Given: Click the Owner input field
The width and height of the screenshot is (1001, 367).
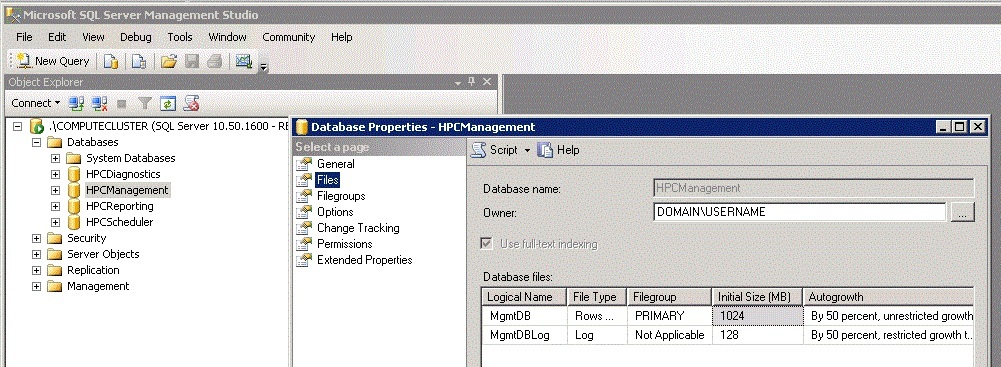Looking at the screenshot, I should [x=800, y=212].
